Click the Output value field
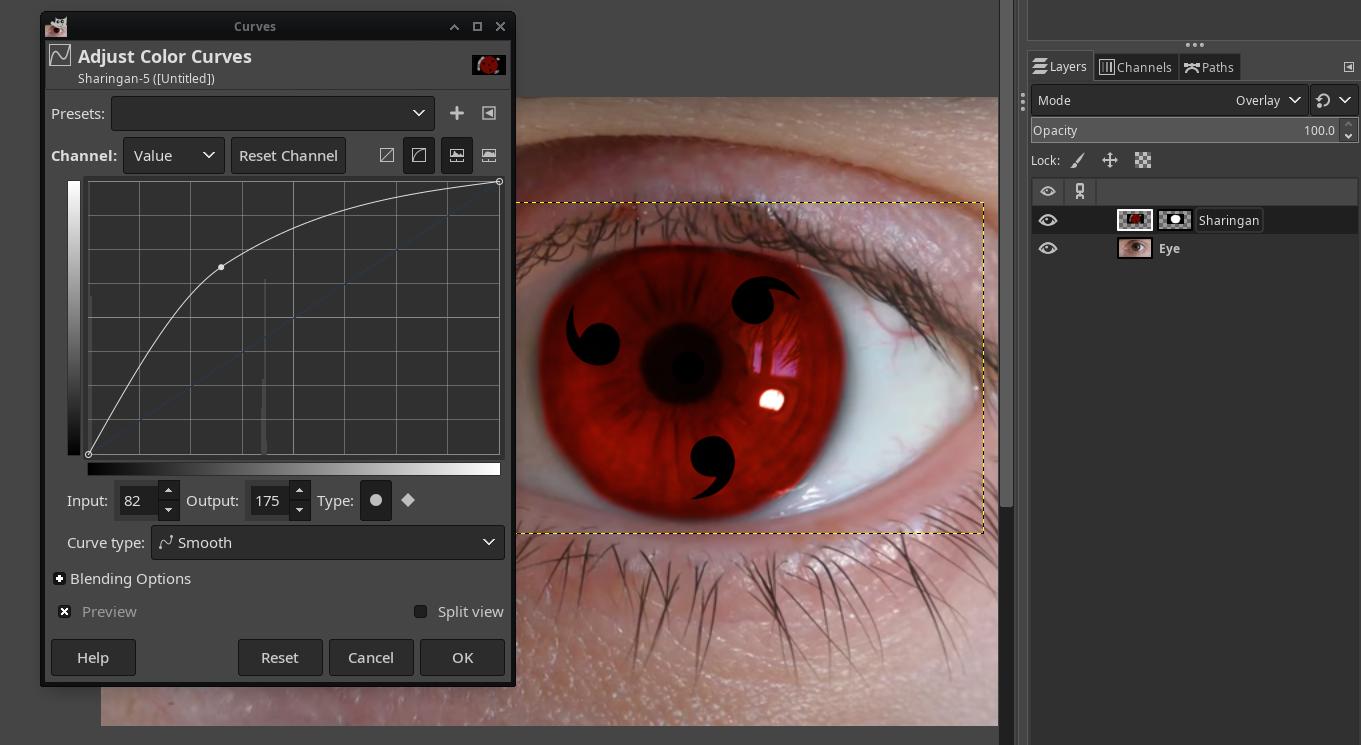This screenshot has height=745, width=1361. pos(267,500)
